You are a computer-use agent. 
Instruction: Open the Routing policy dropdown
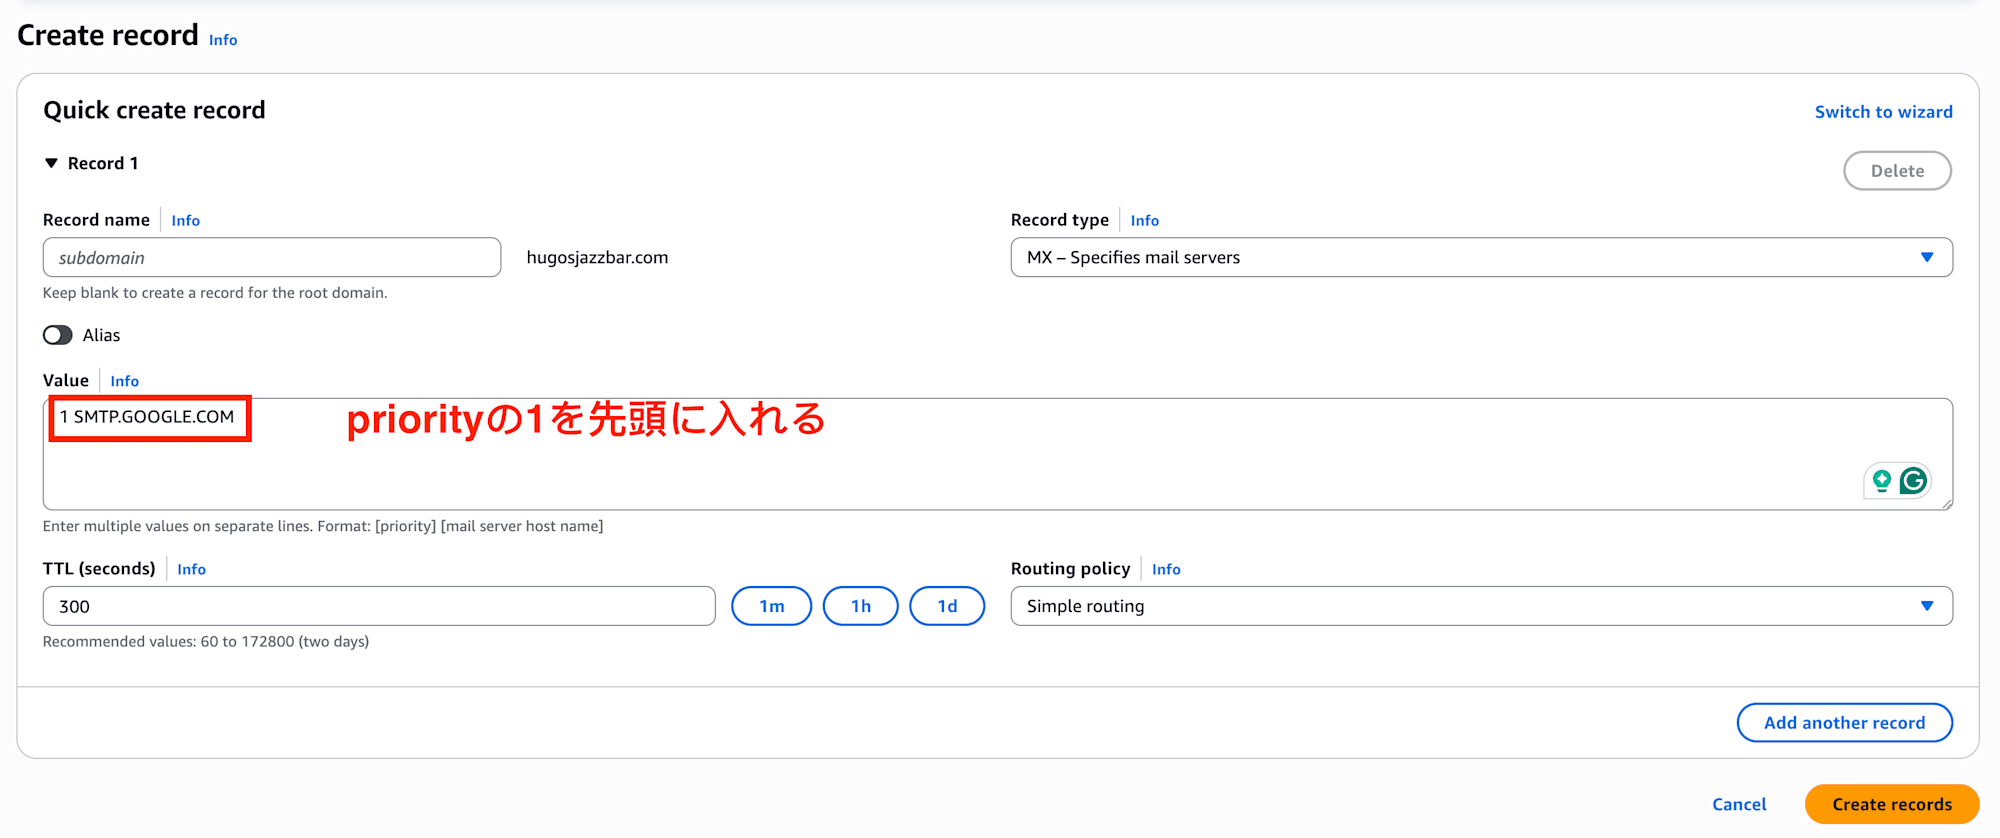1481,606
